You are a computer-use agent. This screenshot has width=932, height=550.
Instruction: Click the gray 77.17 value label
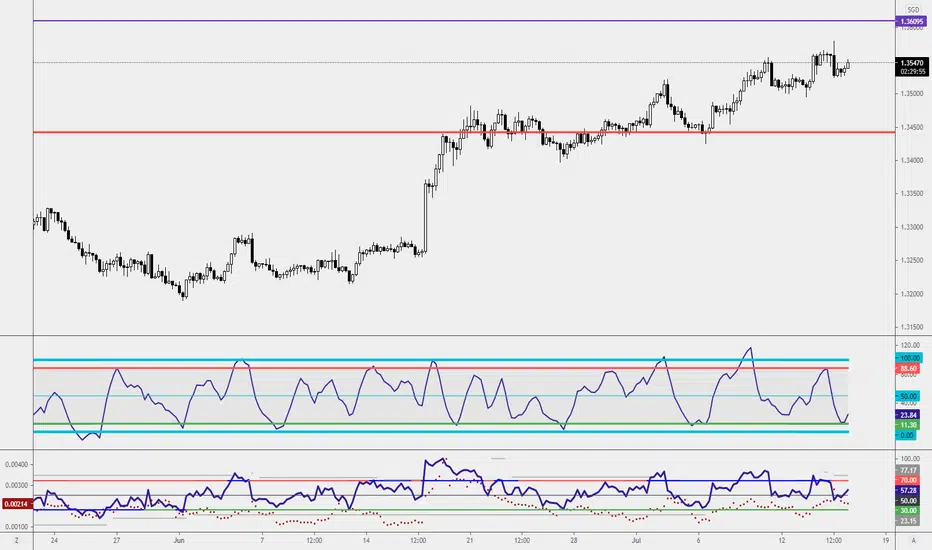[x=908, y=470]
